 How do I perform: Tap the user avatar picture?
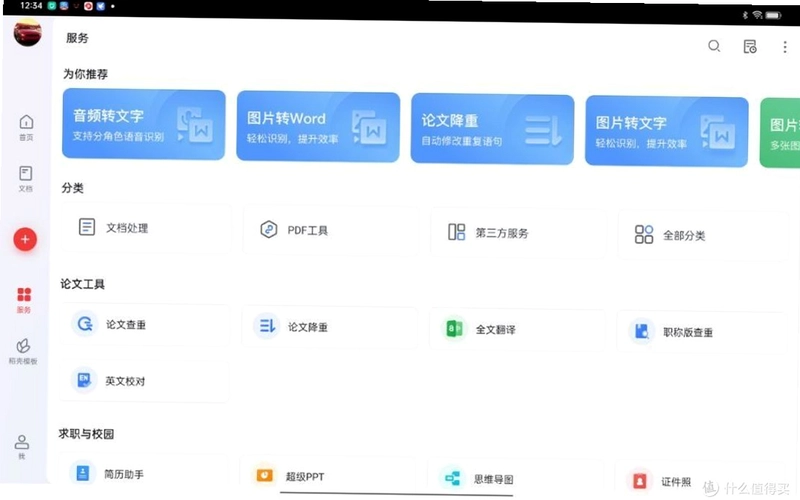28,33
